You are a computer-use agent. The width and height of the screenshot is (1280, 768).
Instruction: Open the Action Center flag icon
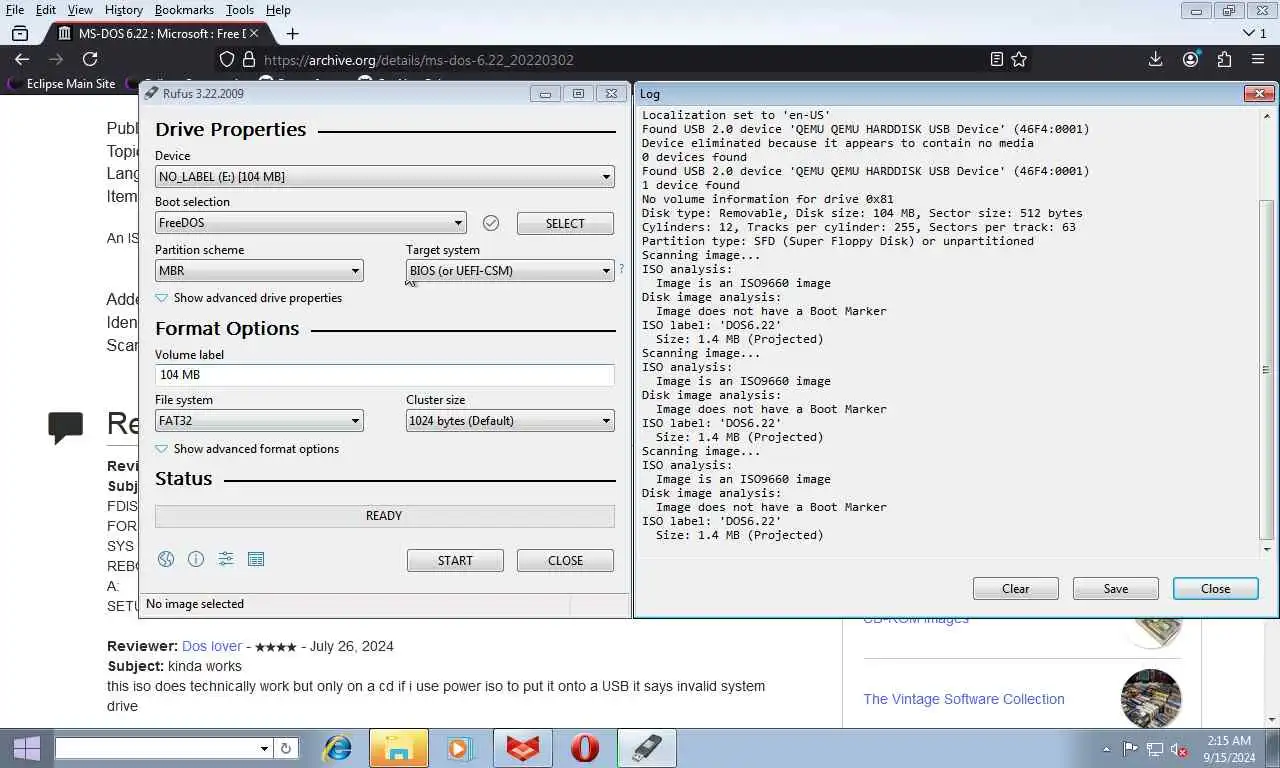pyautogui.click(x=1131, y=749)
